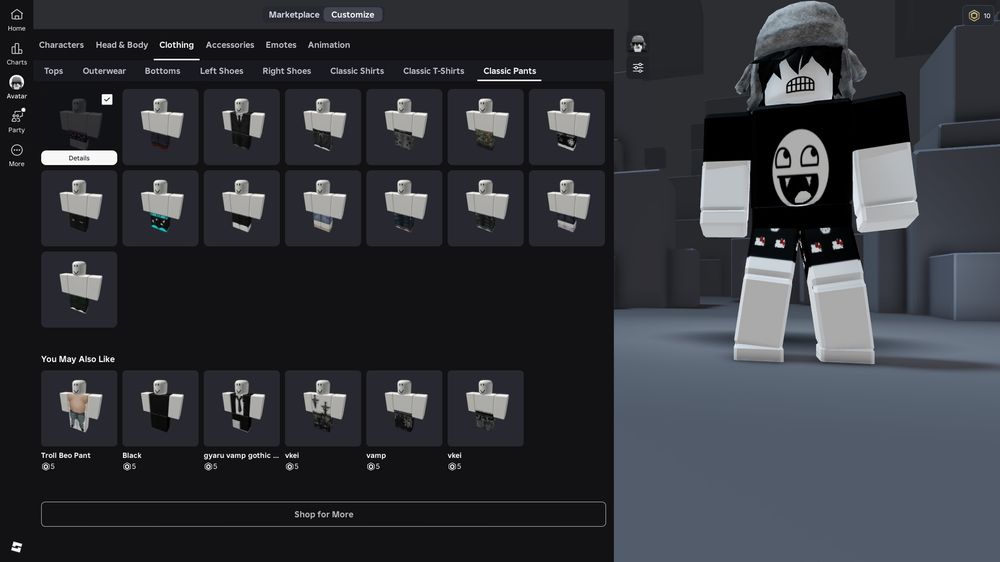Open the Troll Beo Pant item
This screenshot has height=562, width=1000.
coord(79,408)
